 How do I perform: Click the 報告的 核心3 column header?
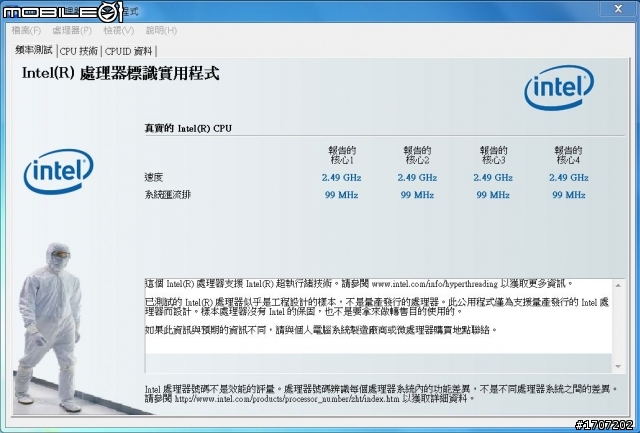click(493, 155)
